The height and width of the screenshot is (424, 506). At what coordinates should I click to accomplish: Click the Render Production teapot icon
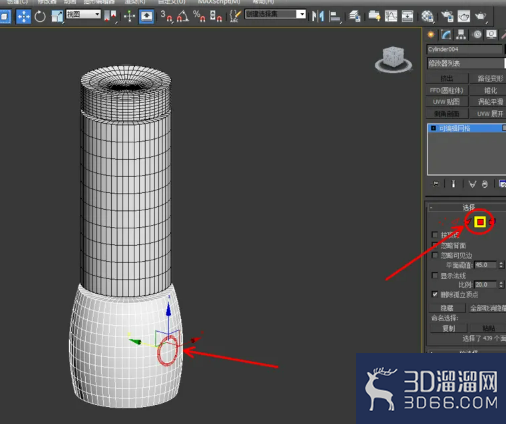coord(480,16)
